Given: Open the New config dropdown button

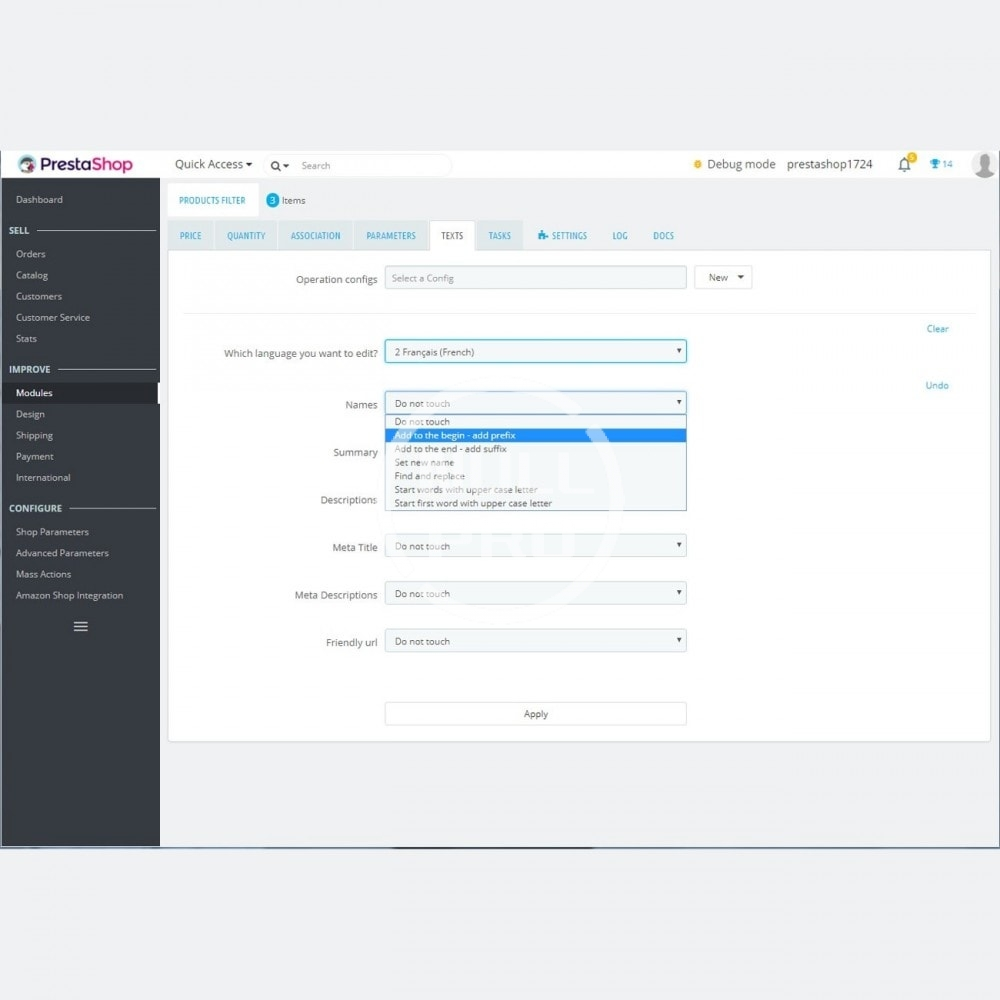Looking at the screenshot, I should click(x=723, y=278).
